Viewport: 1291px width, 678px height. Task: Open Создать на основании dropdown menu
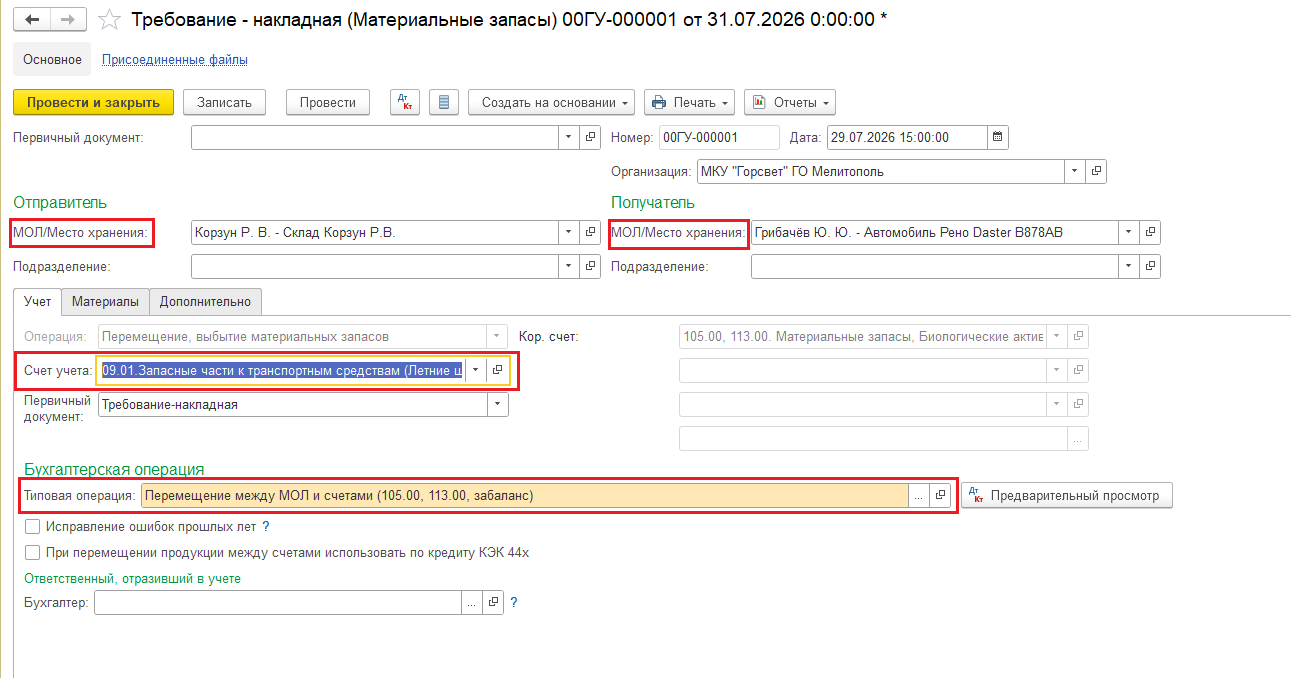(x=552, y=102)
